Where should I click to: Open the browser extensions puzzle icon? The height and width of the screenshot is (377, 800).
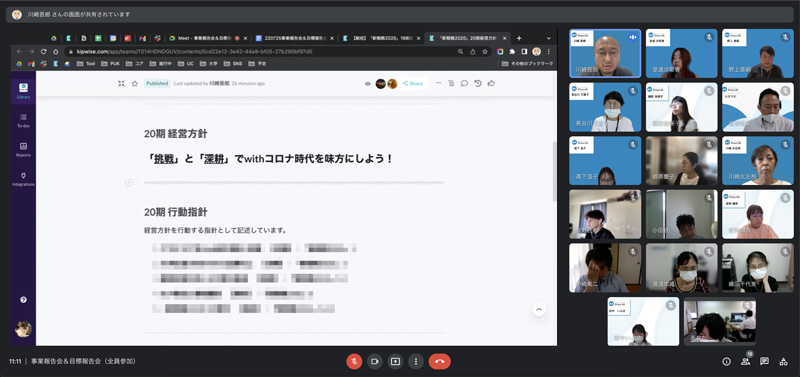pos(512,52)
